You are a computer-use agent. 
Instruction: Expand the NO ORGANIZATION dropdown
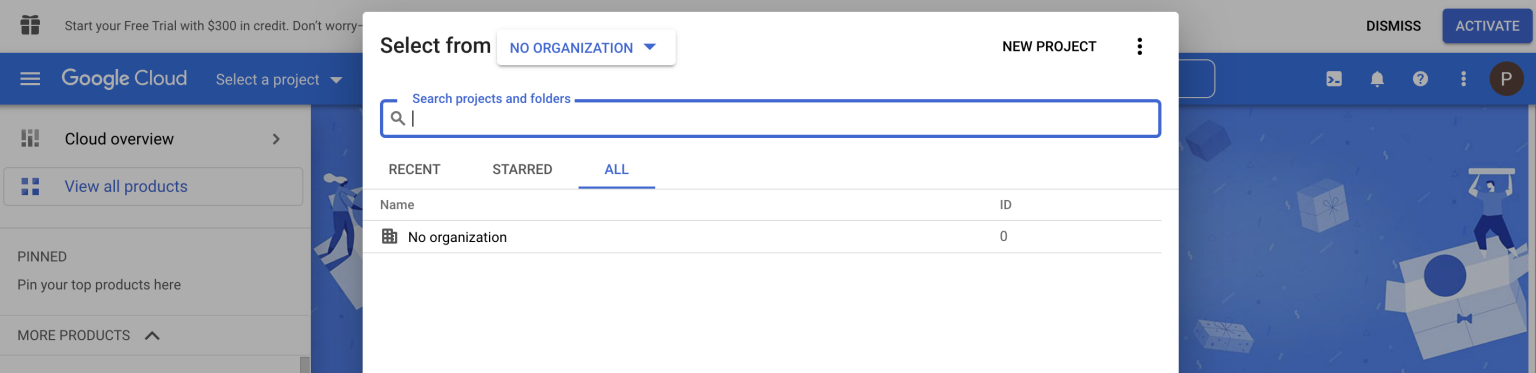click(586, 47)
